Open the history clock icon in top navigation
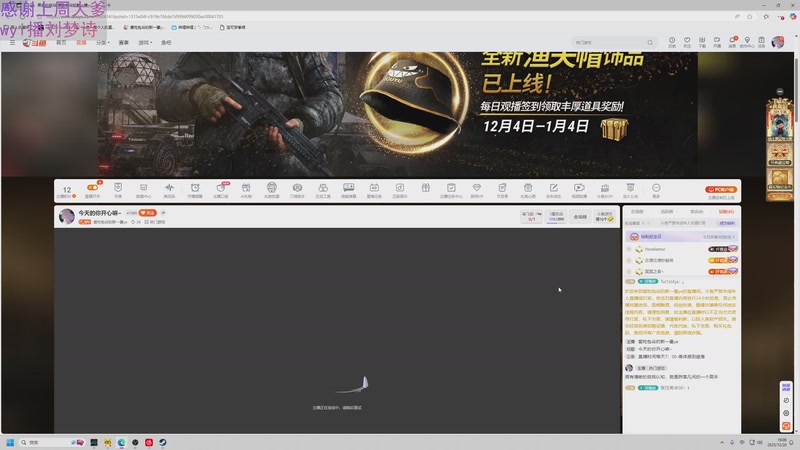 coord(672,40)
